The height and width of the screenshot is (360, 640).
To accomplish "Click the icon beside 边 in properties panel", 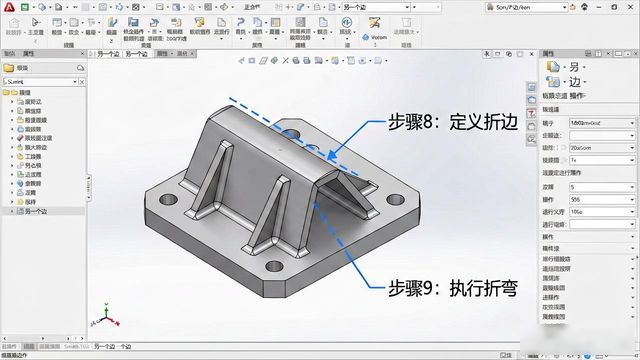I will click(553, 82).
